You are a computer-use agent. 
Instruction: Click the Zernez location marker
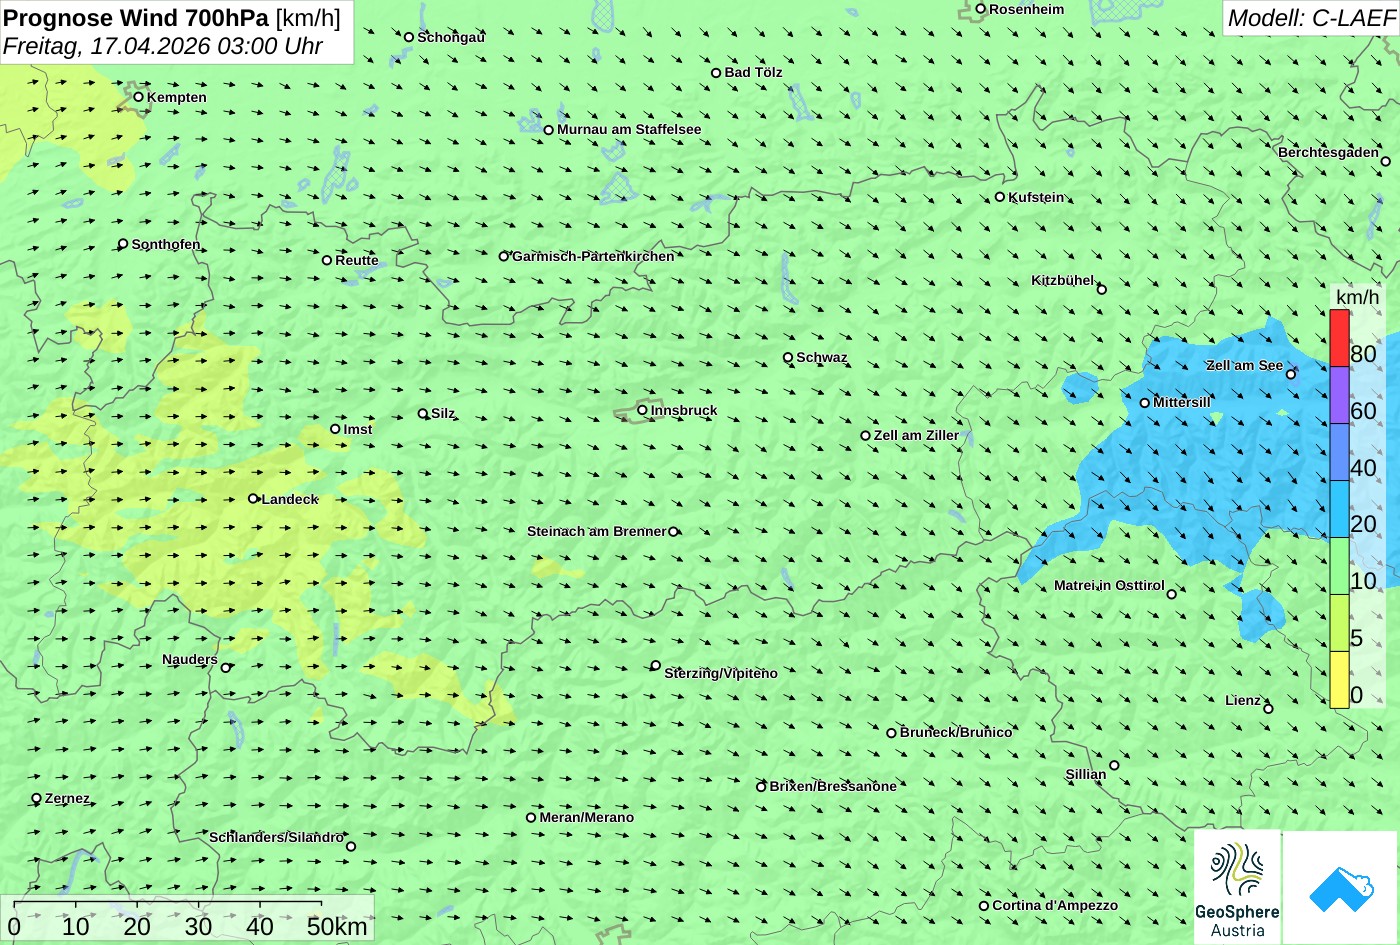click(37, 798)
